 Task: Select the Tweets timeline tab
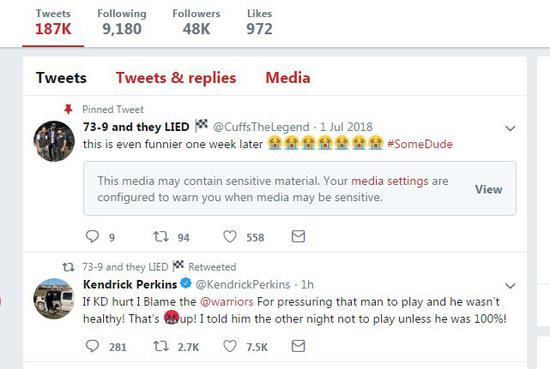[61, 78]
